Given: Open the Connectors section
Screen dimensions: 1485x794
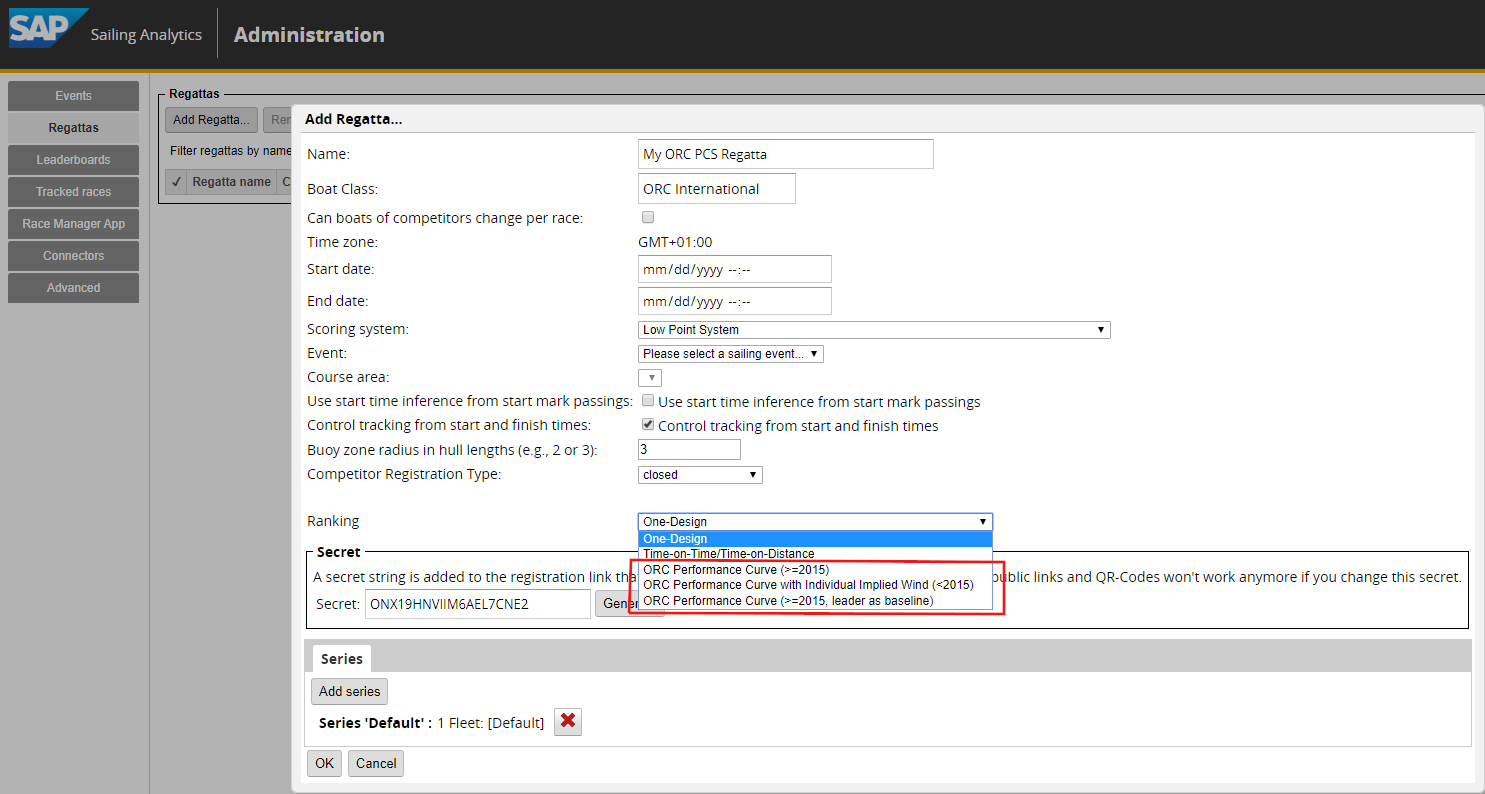Looking at the screenshot, I should (73, 256).
